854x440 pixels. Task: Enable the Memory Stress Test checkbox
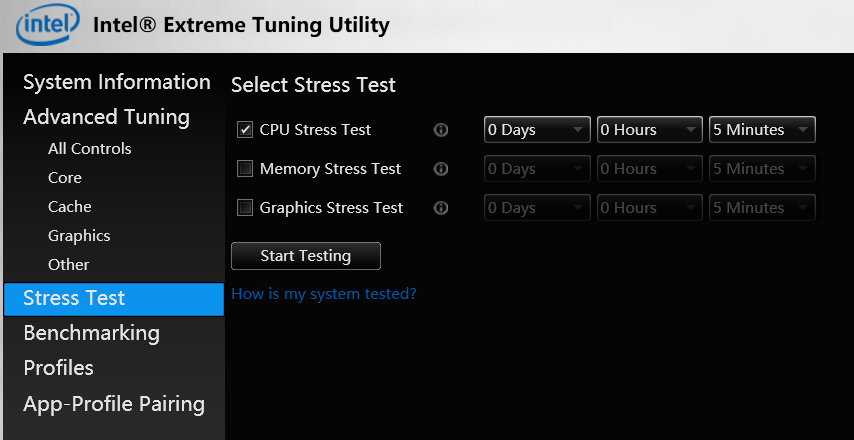[x=245, y=169]
